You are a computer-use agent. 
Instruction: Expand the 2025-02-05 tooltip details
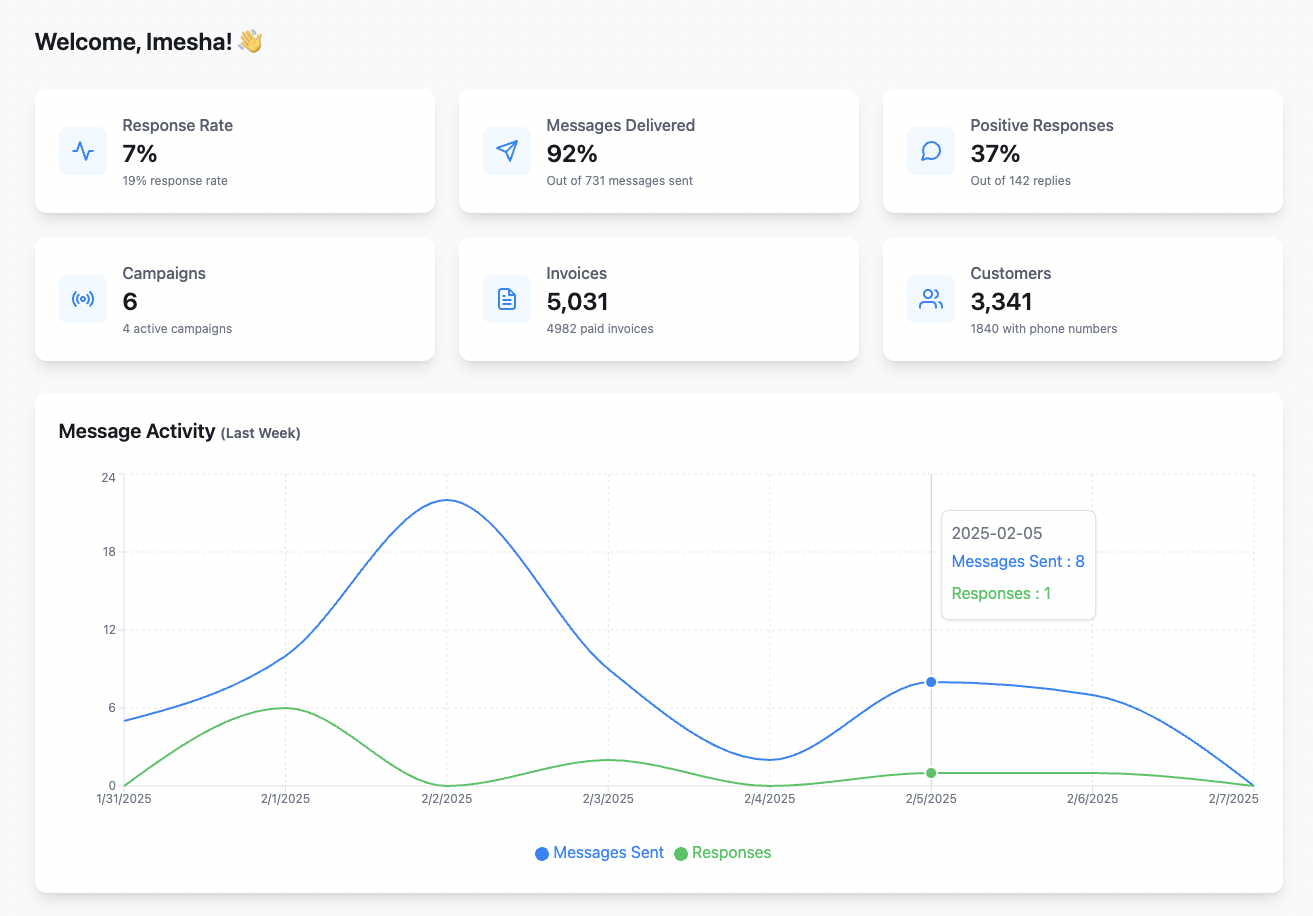[1018, 565]
